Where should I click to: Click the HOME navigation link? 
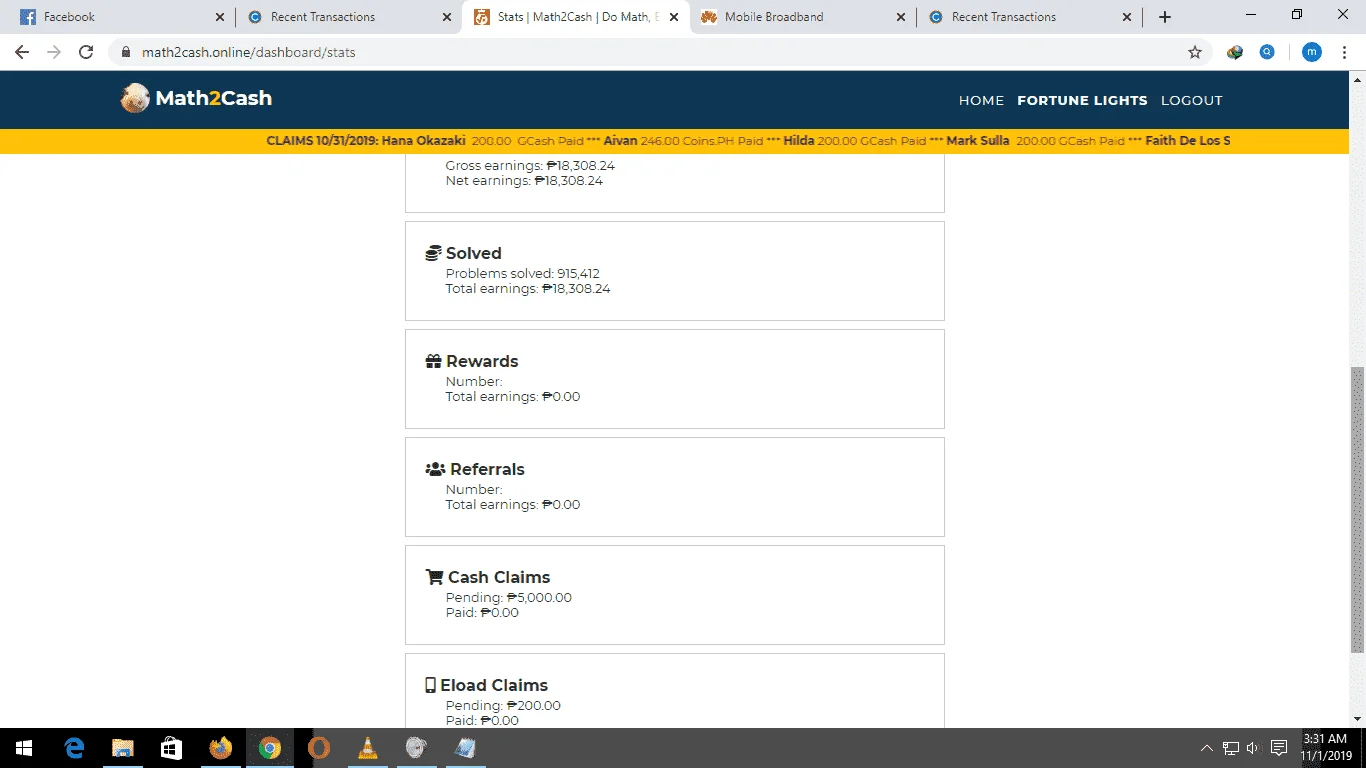(981, 100)
